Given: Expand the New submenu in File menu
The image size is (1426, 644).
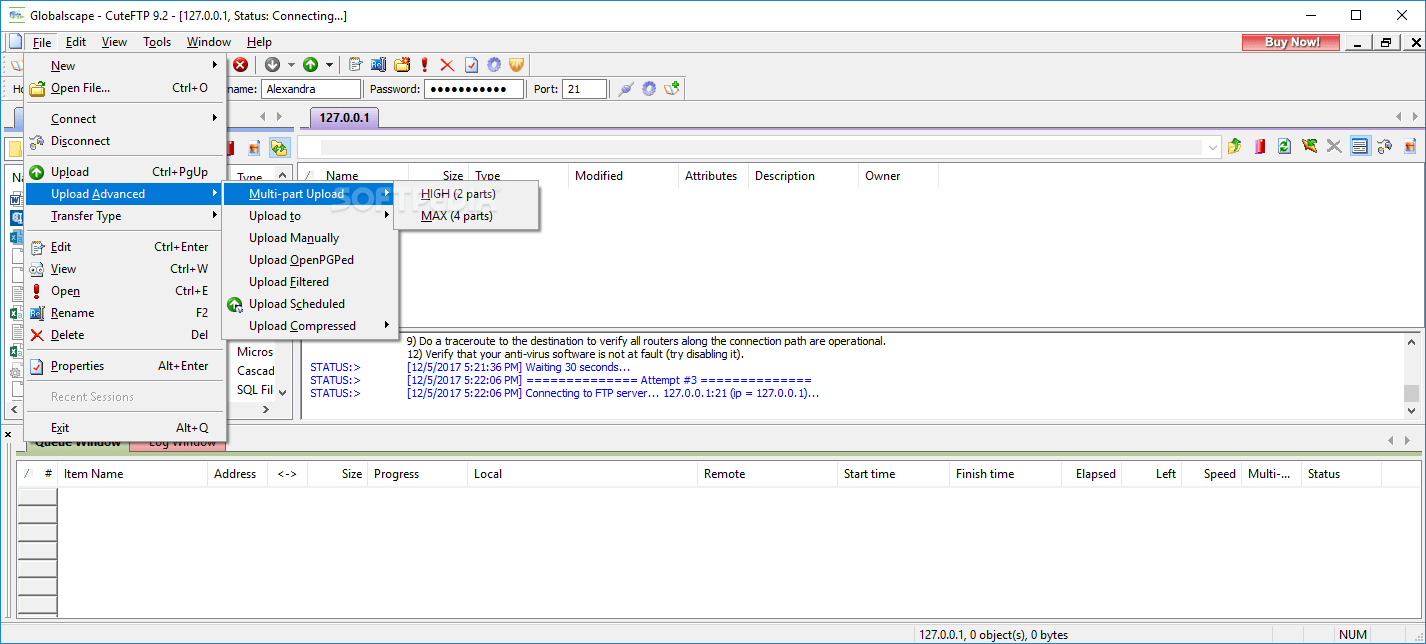Looking at the screenshot, I should point(125,66).
